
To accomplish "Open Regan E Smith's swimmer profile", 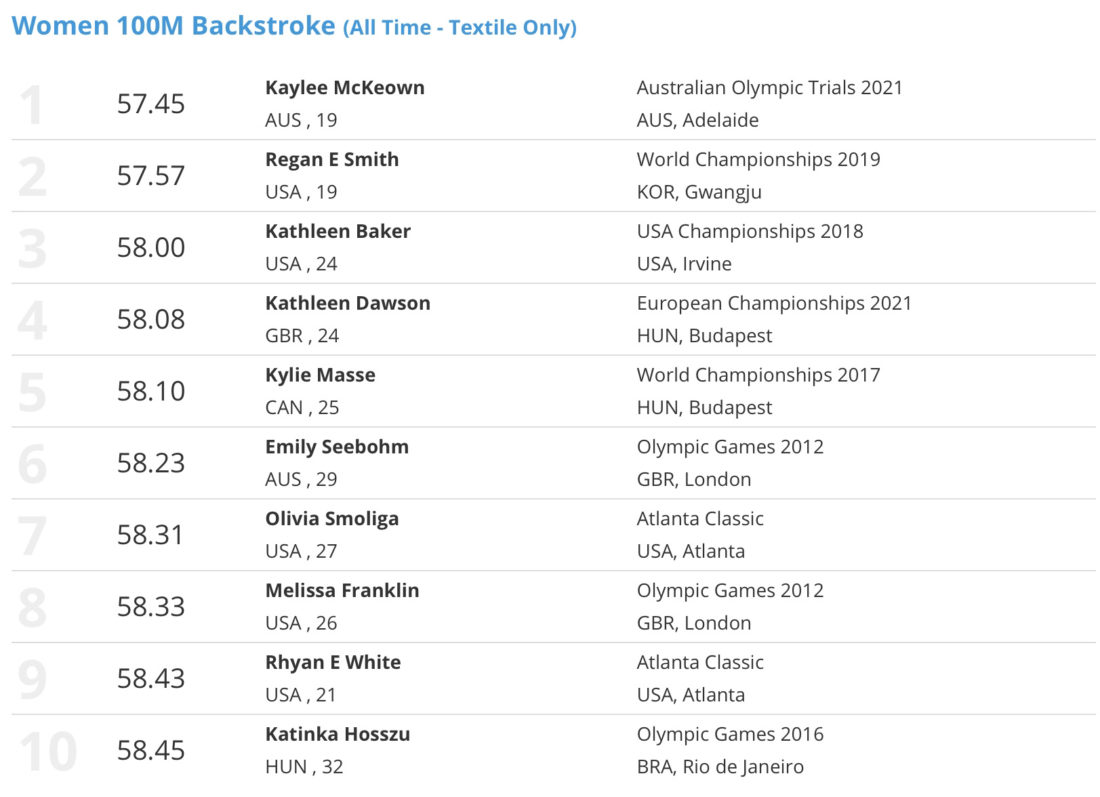I will pos(332,160).
